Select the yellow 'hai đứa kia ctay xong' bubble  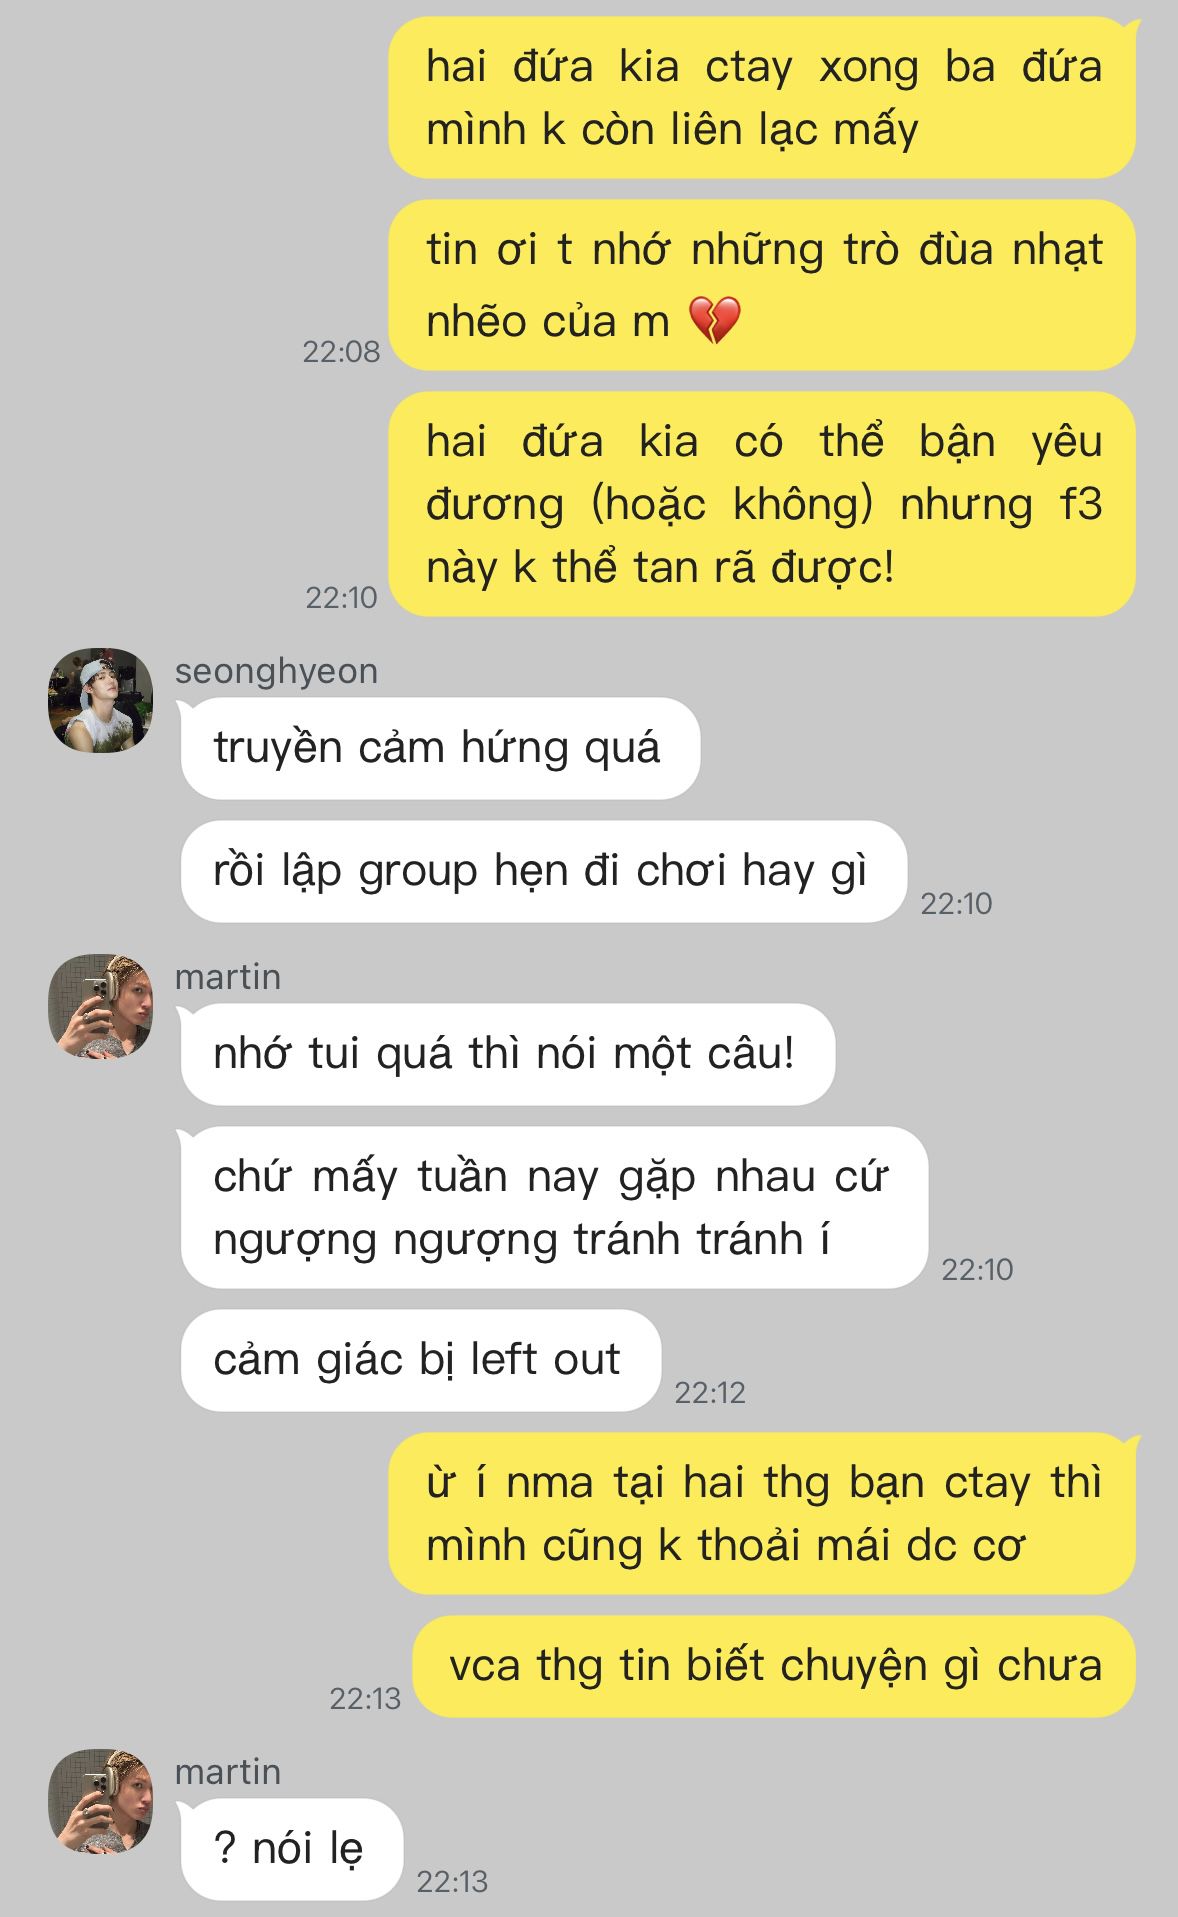(x=762, y=98)
